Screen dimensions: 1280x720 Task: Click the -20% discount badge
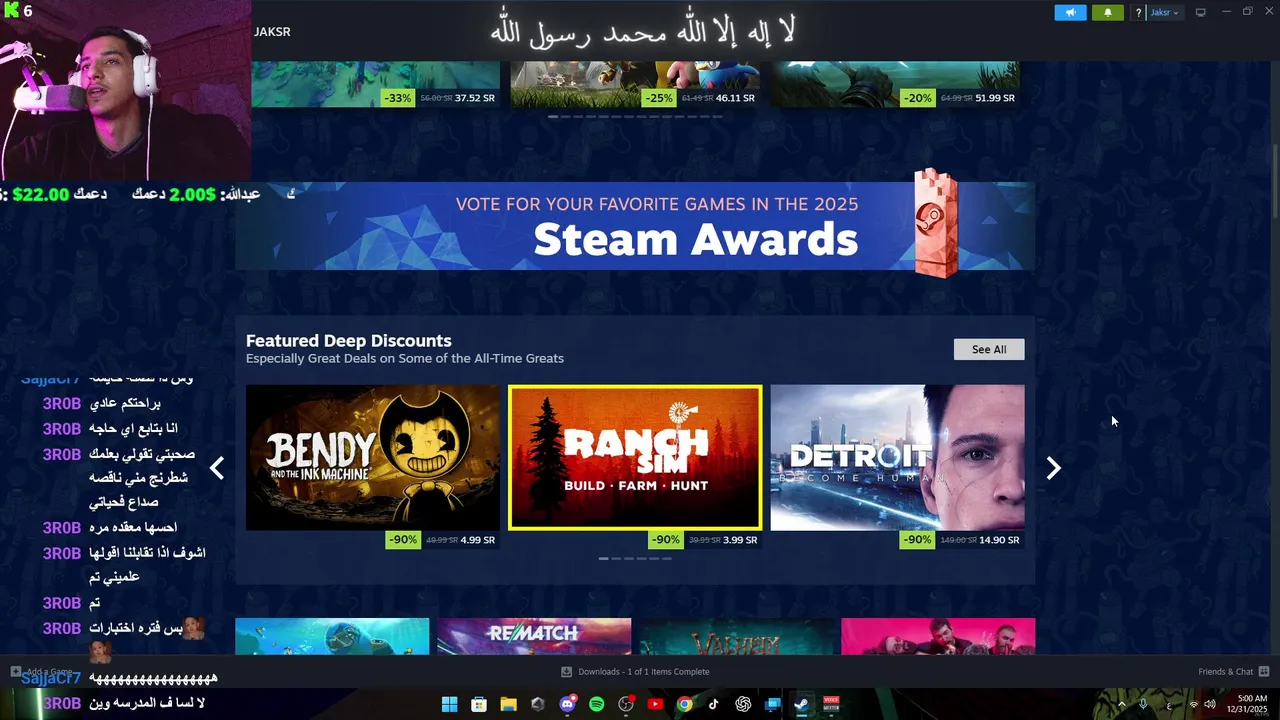(918, 98)
